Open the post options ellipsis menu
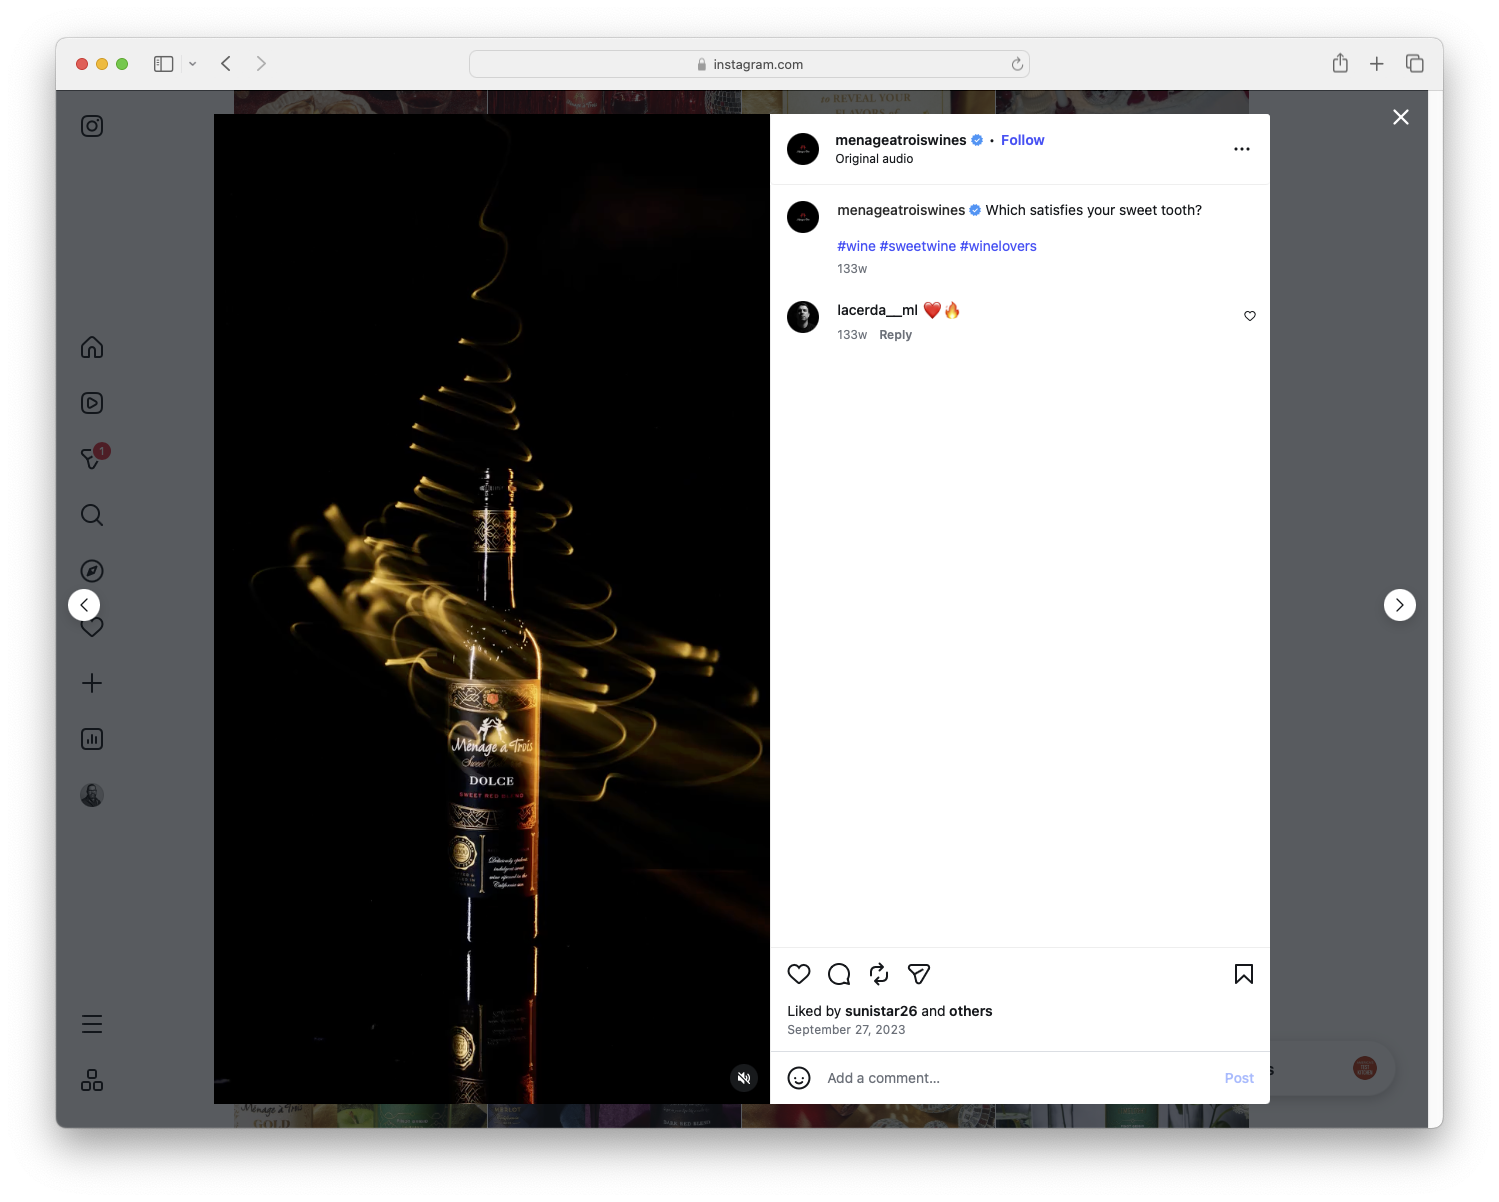 [1241, 148]
